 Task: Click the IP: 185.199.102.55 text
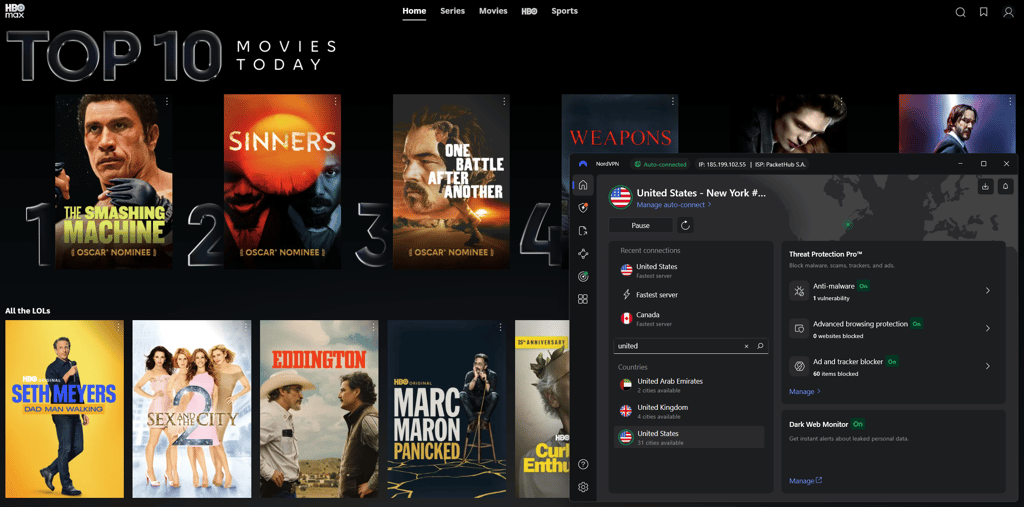[722, 165]
